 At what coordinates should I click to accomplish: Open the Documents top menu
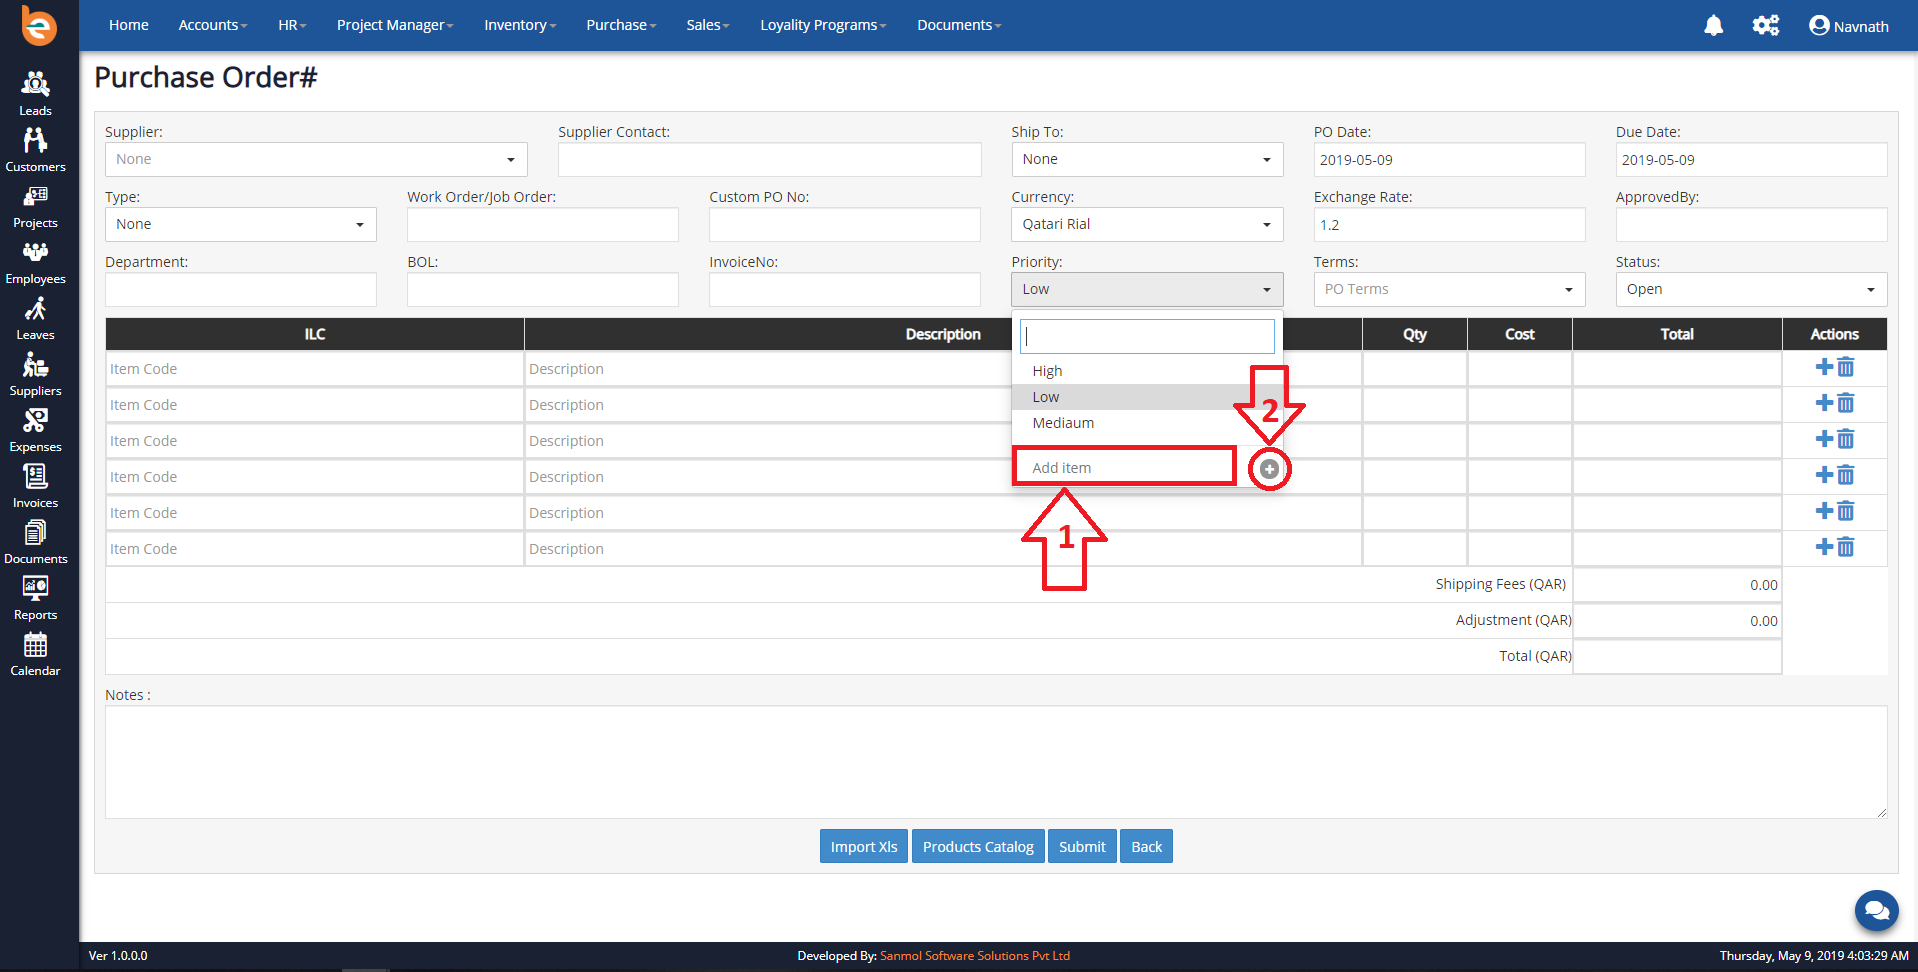959,25
